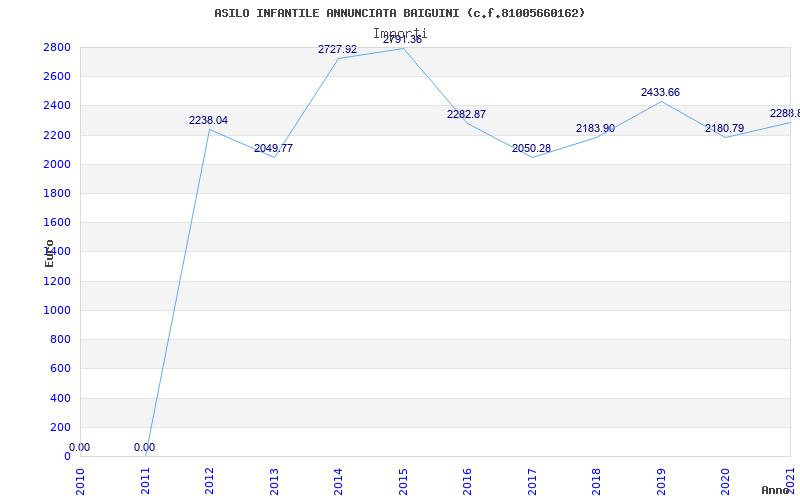Click y-axis value 2000
Image resolution: width=800 pixels, height=500 pixels.
(57, 164)
